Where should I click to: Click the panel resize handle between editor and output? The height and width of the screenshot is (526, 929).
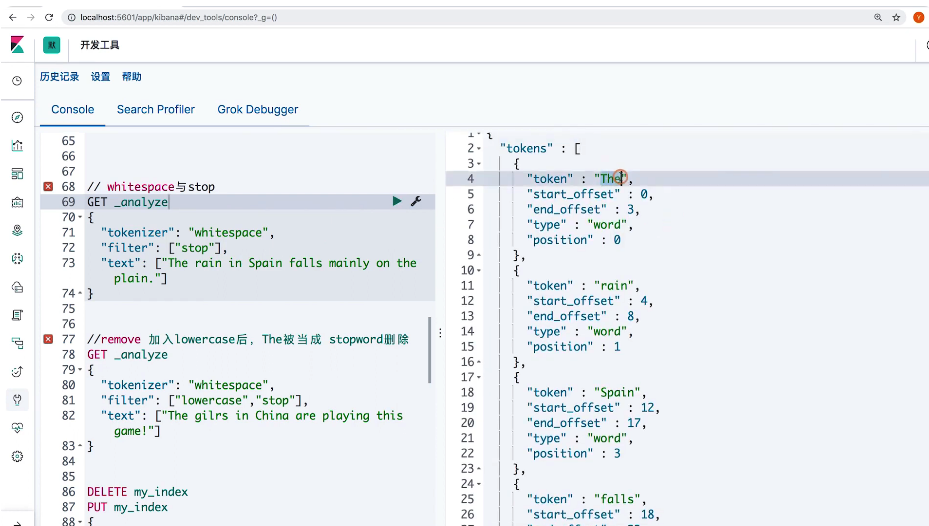point(440,332)
